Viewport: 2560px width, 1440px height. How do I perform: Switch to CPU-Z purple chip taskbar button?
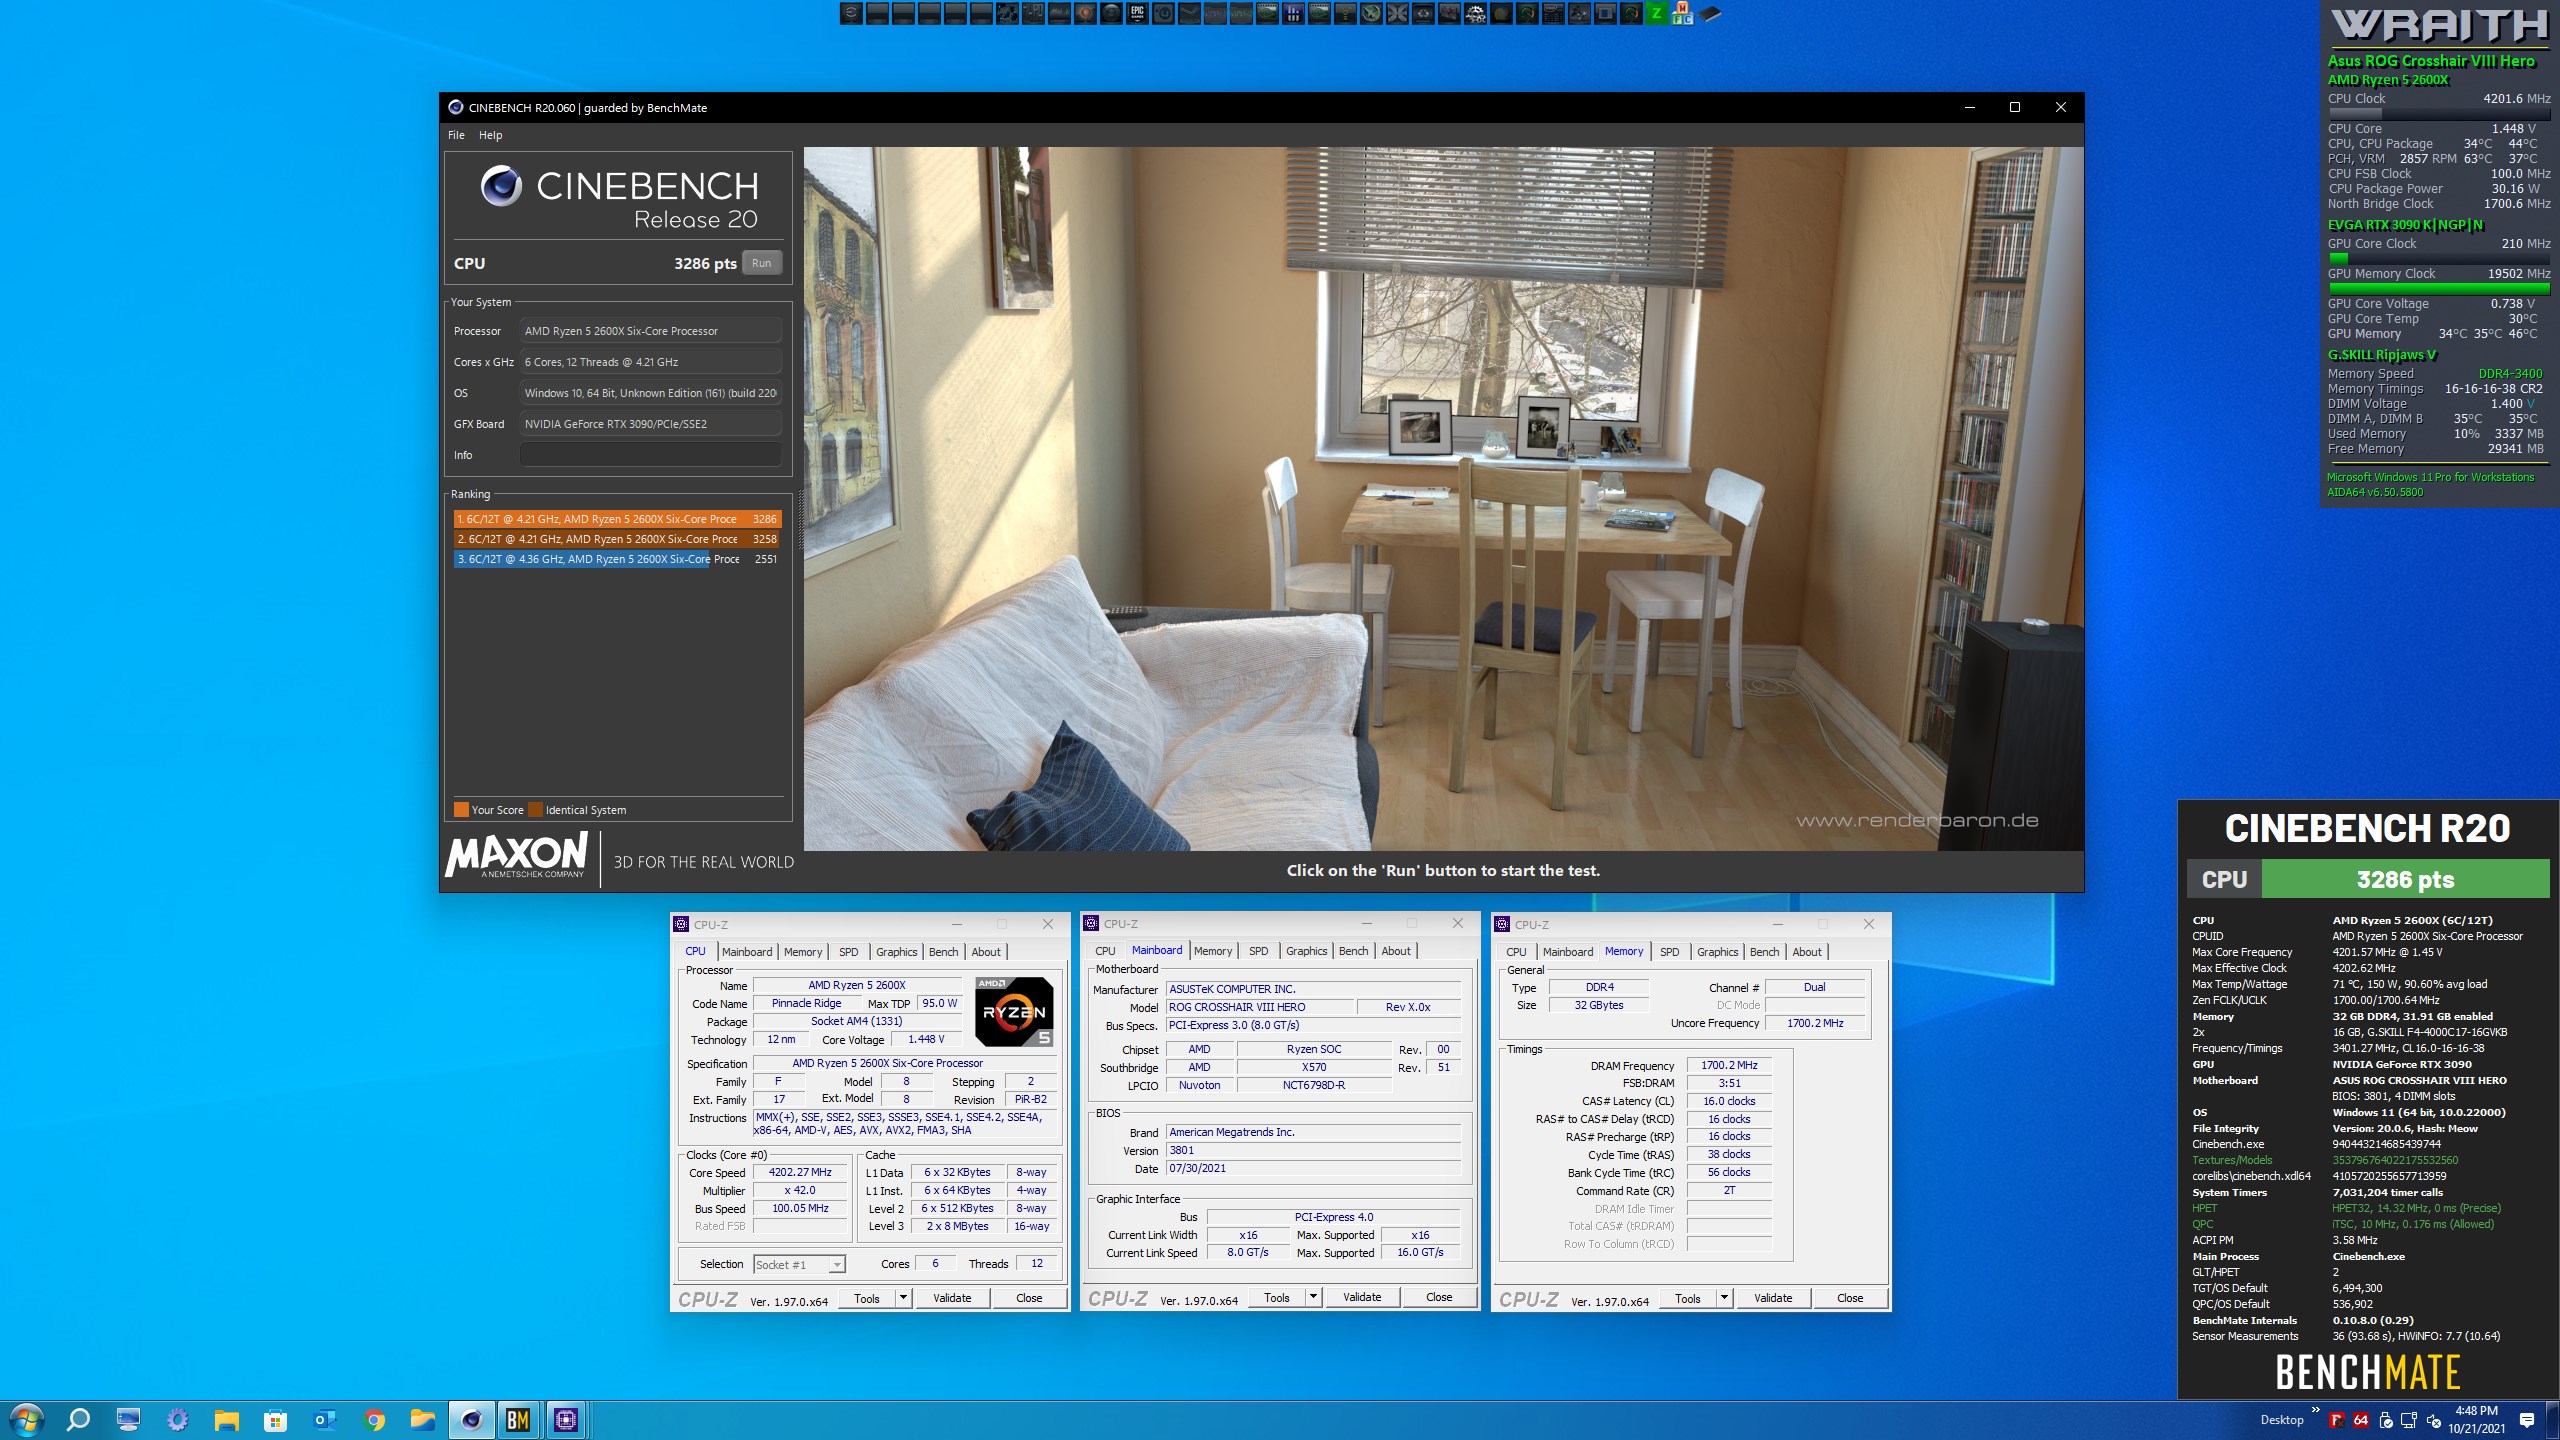(566, 1420)
